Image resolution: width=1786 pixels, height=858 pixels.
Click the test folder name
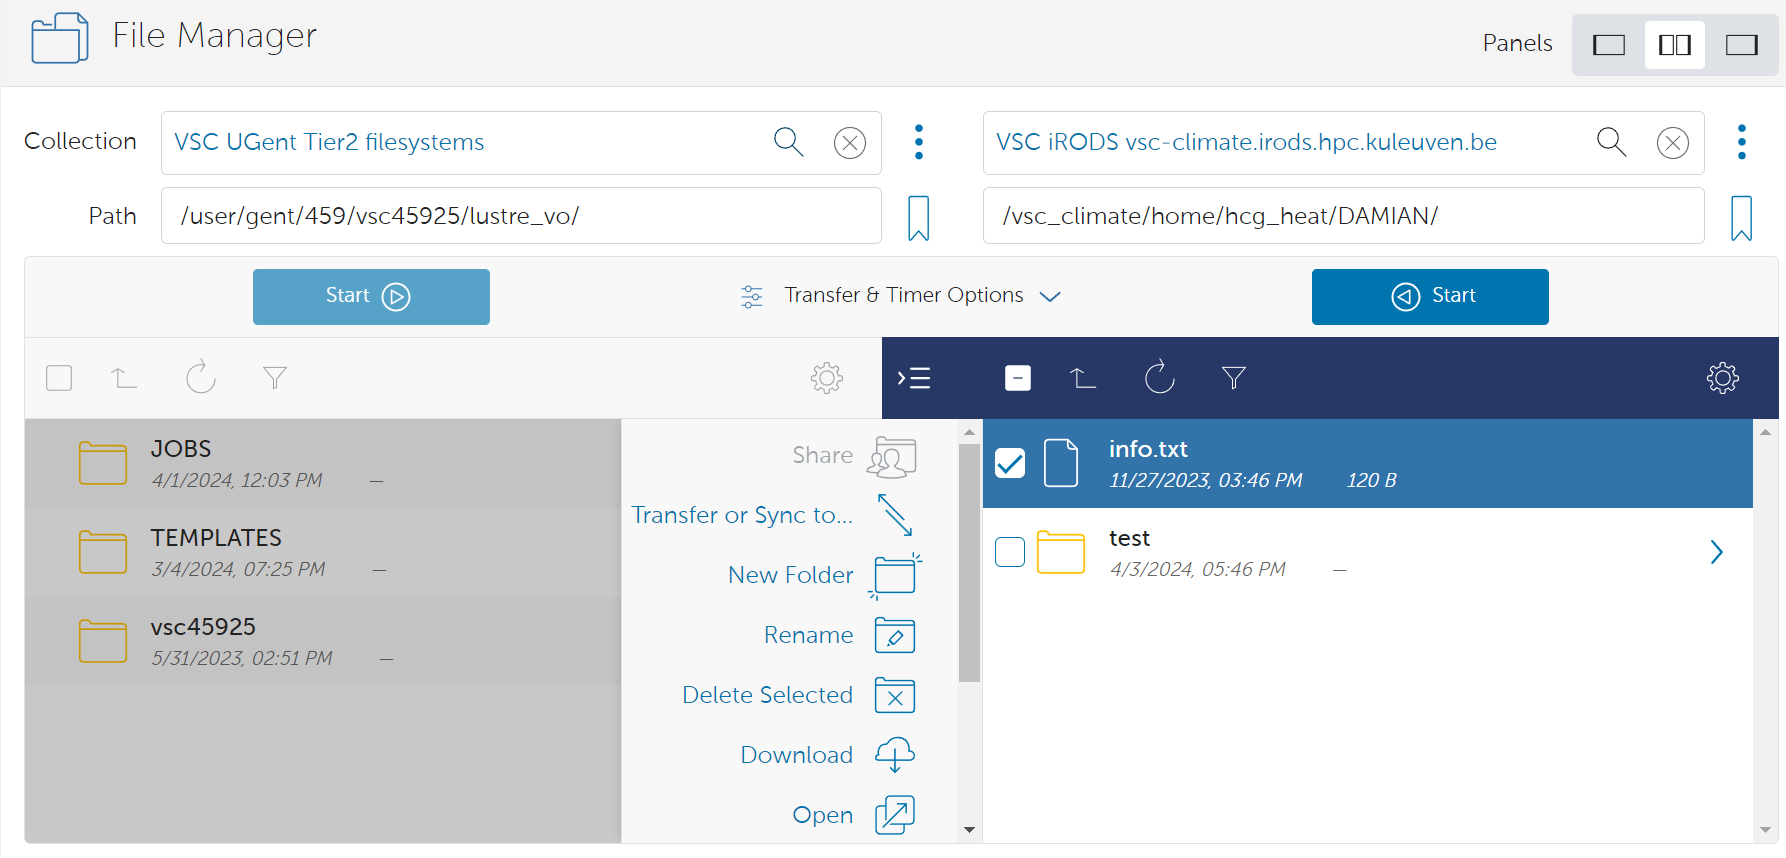pos(1129,538)
